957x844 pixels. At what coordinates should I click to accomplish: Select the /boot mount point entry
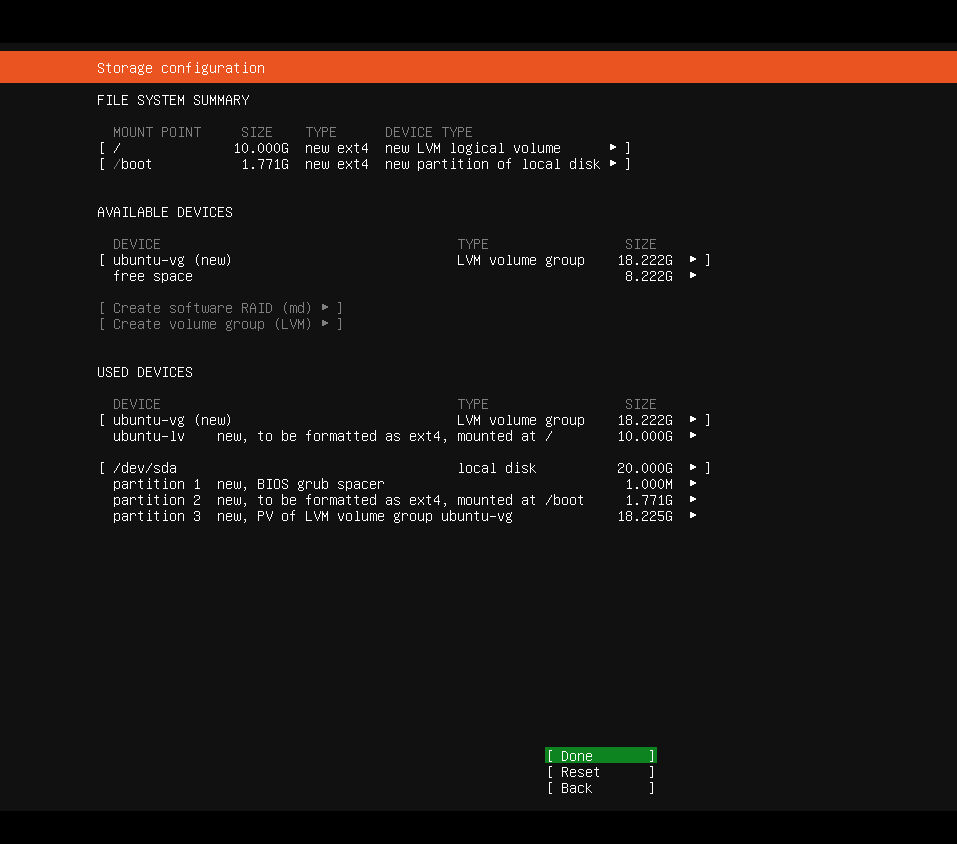365,164
